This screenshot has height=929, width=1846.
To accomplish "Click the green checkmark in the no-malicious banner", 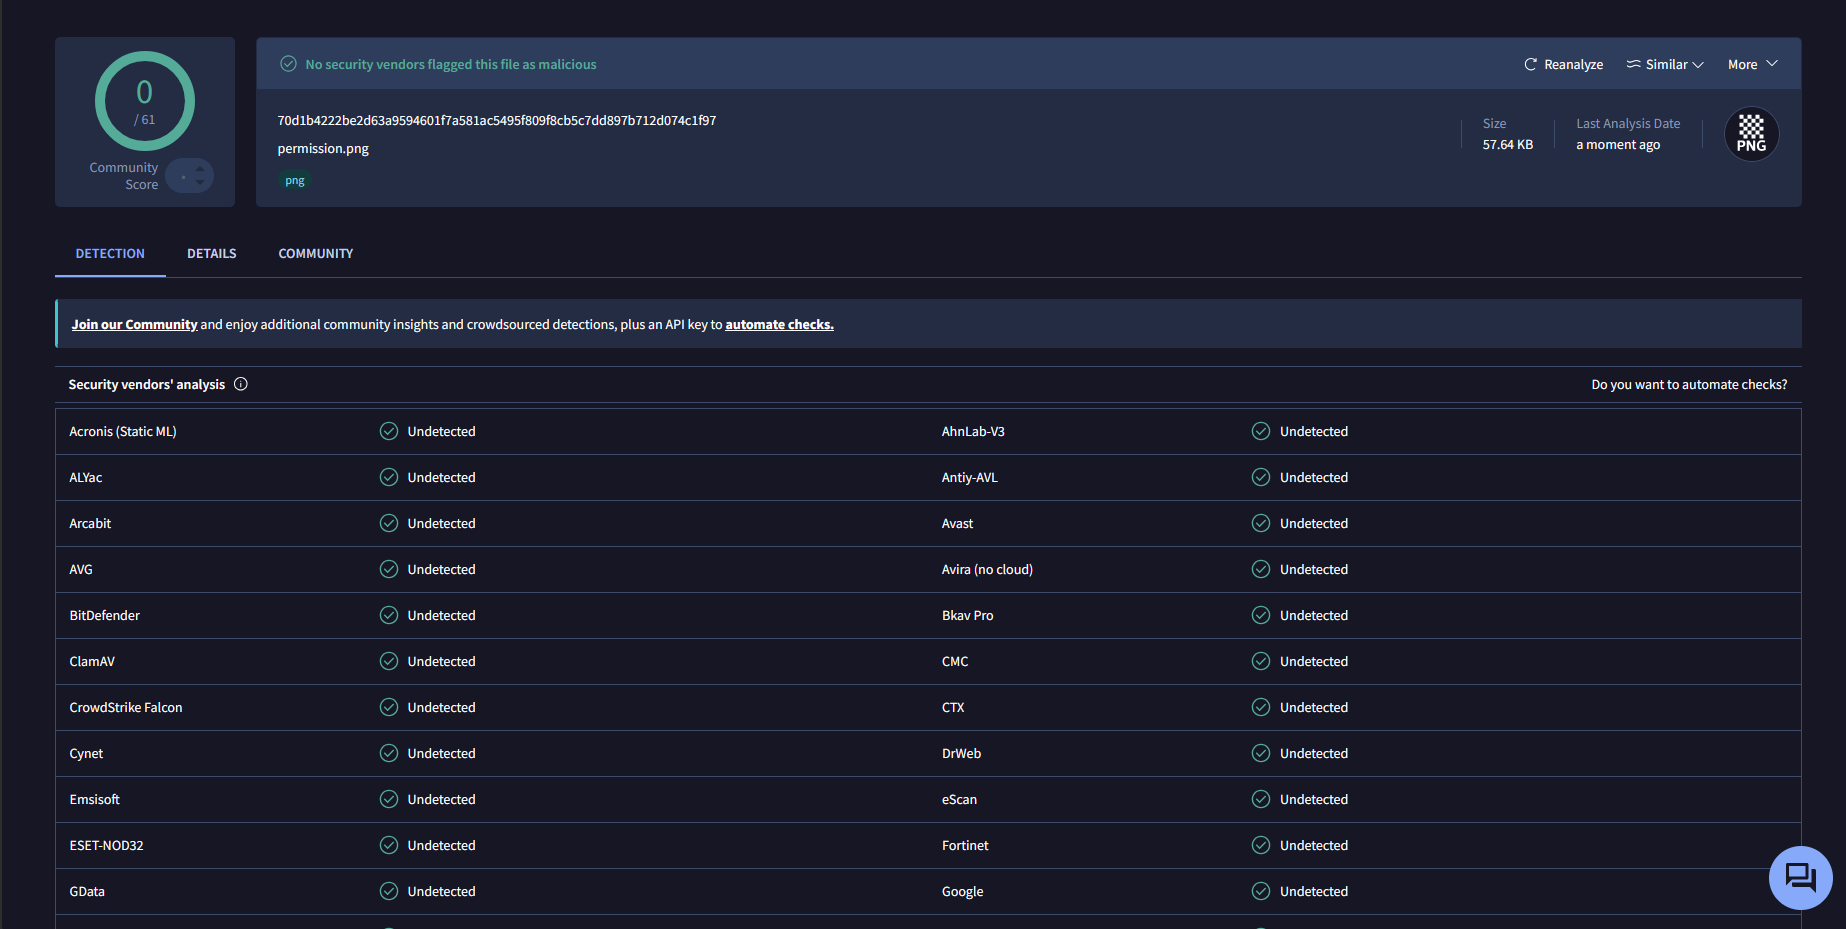I will pyautogui.click(x=288, y=64).
